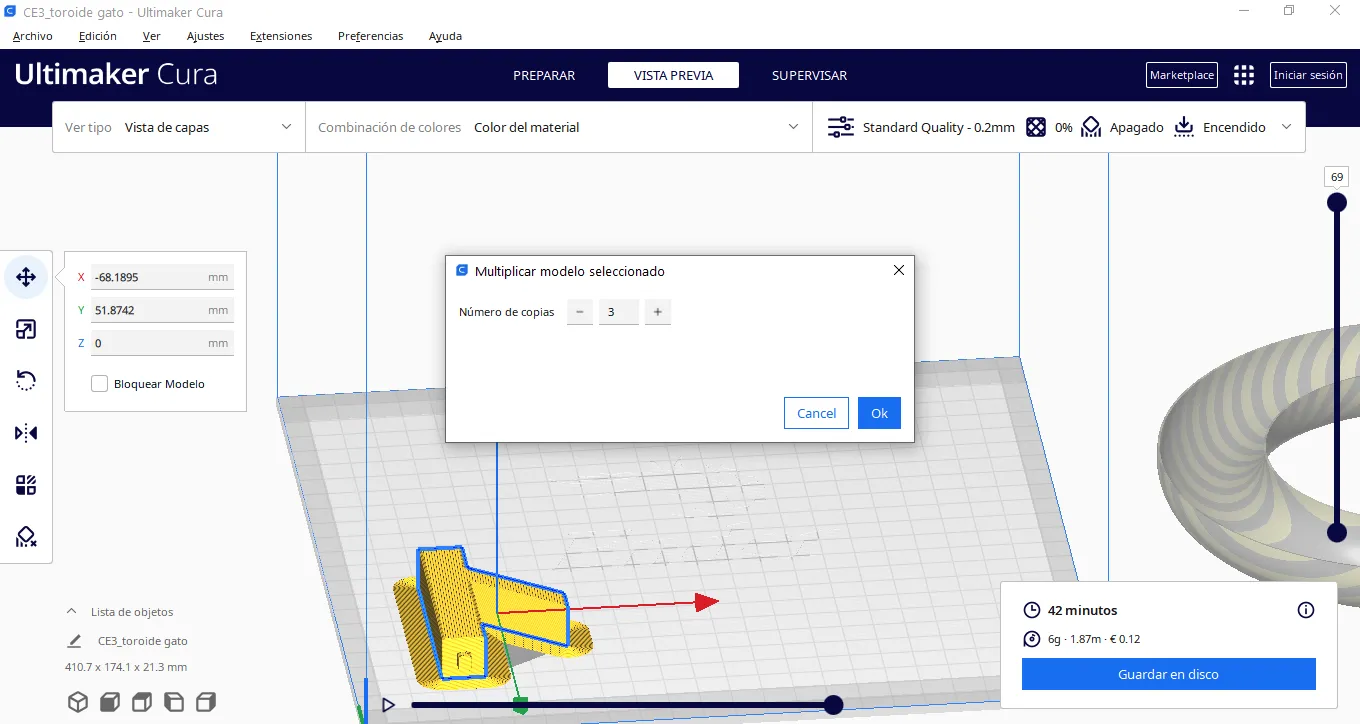Screen dimensions: 1360x724
Task: Click Guardar en disco button
Action: click(x=1168, y=674)
